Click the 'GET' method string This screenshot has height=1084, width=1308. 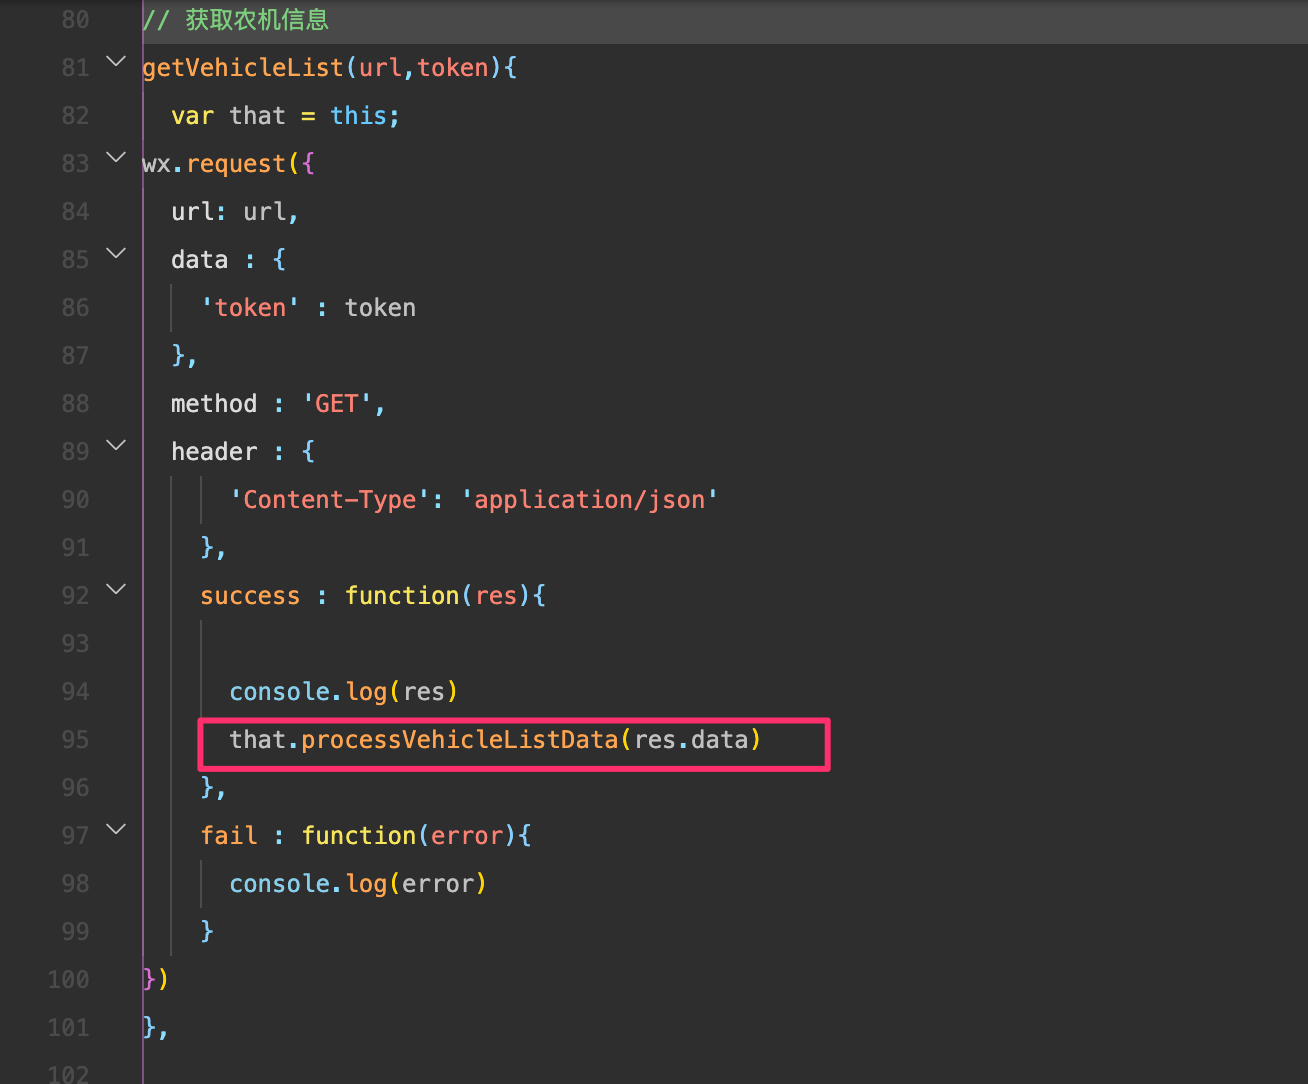pos(337,404)
